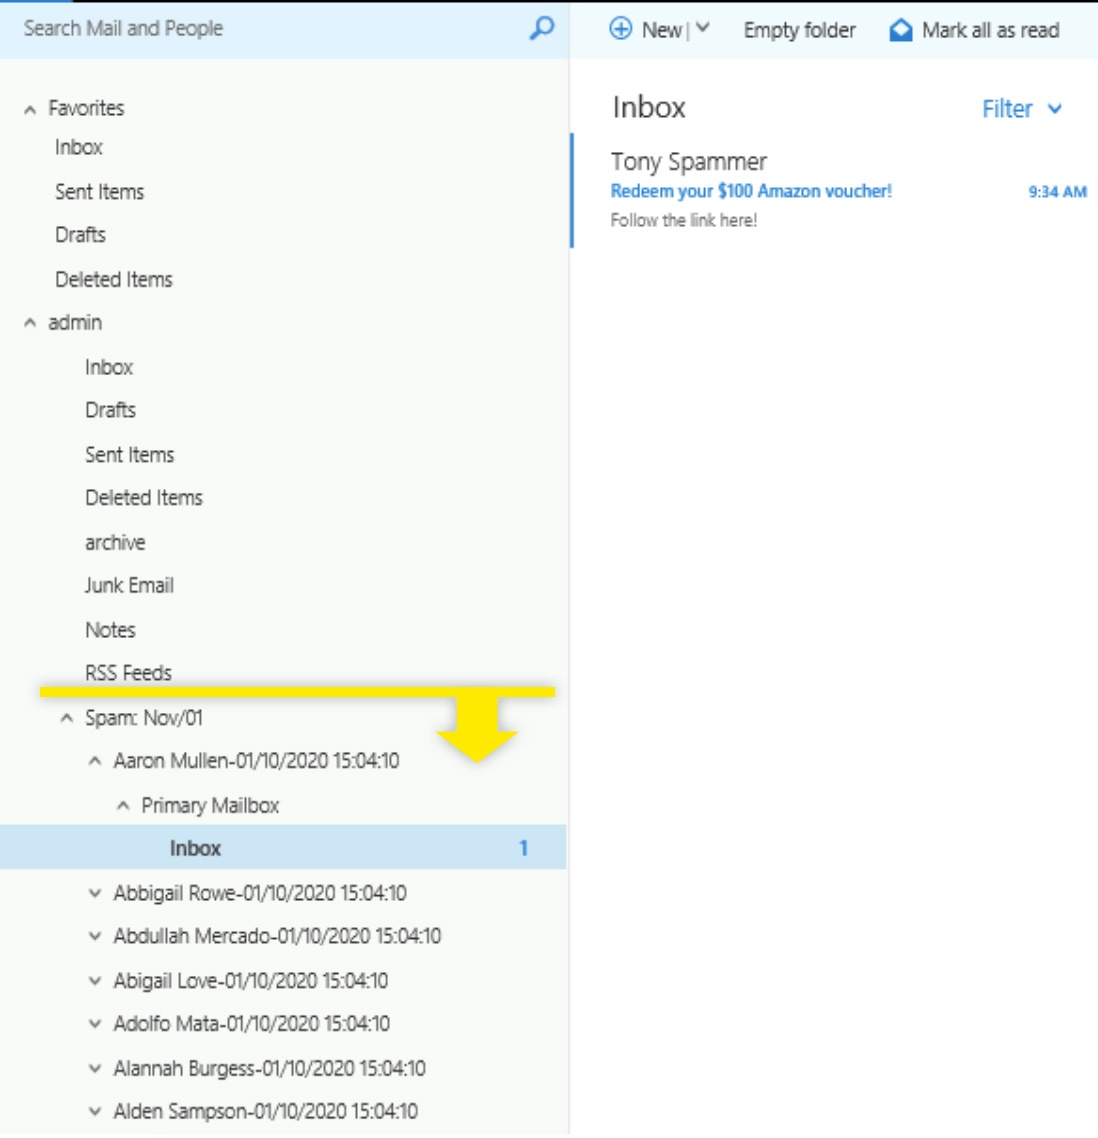Open Sent Items under admin
Viewport: 1098px width, 1138px height.
[x=129, y=455]
